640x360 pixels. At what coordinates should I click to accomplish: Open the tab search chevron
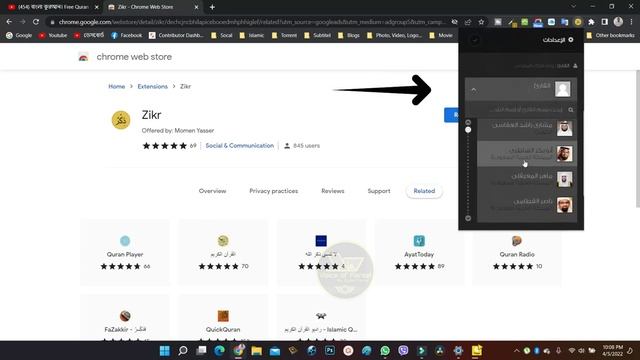[573, 7]
